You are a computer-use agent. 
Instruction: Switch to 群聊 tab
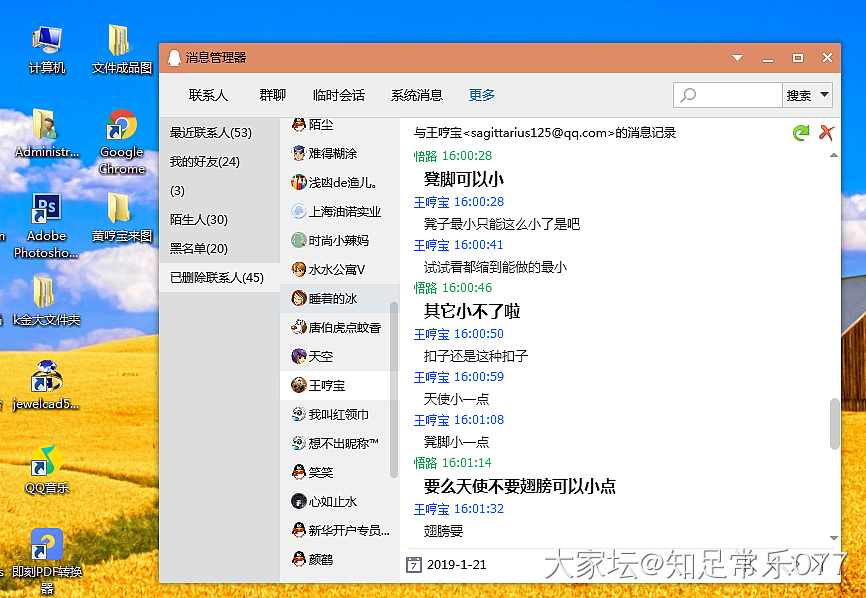click(x=272, y=95)
